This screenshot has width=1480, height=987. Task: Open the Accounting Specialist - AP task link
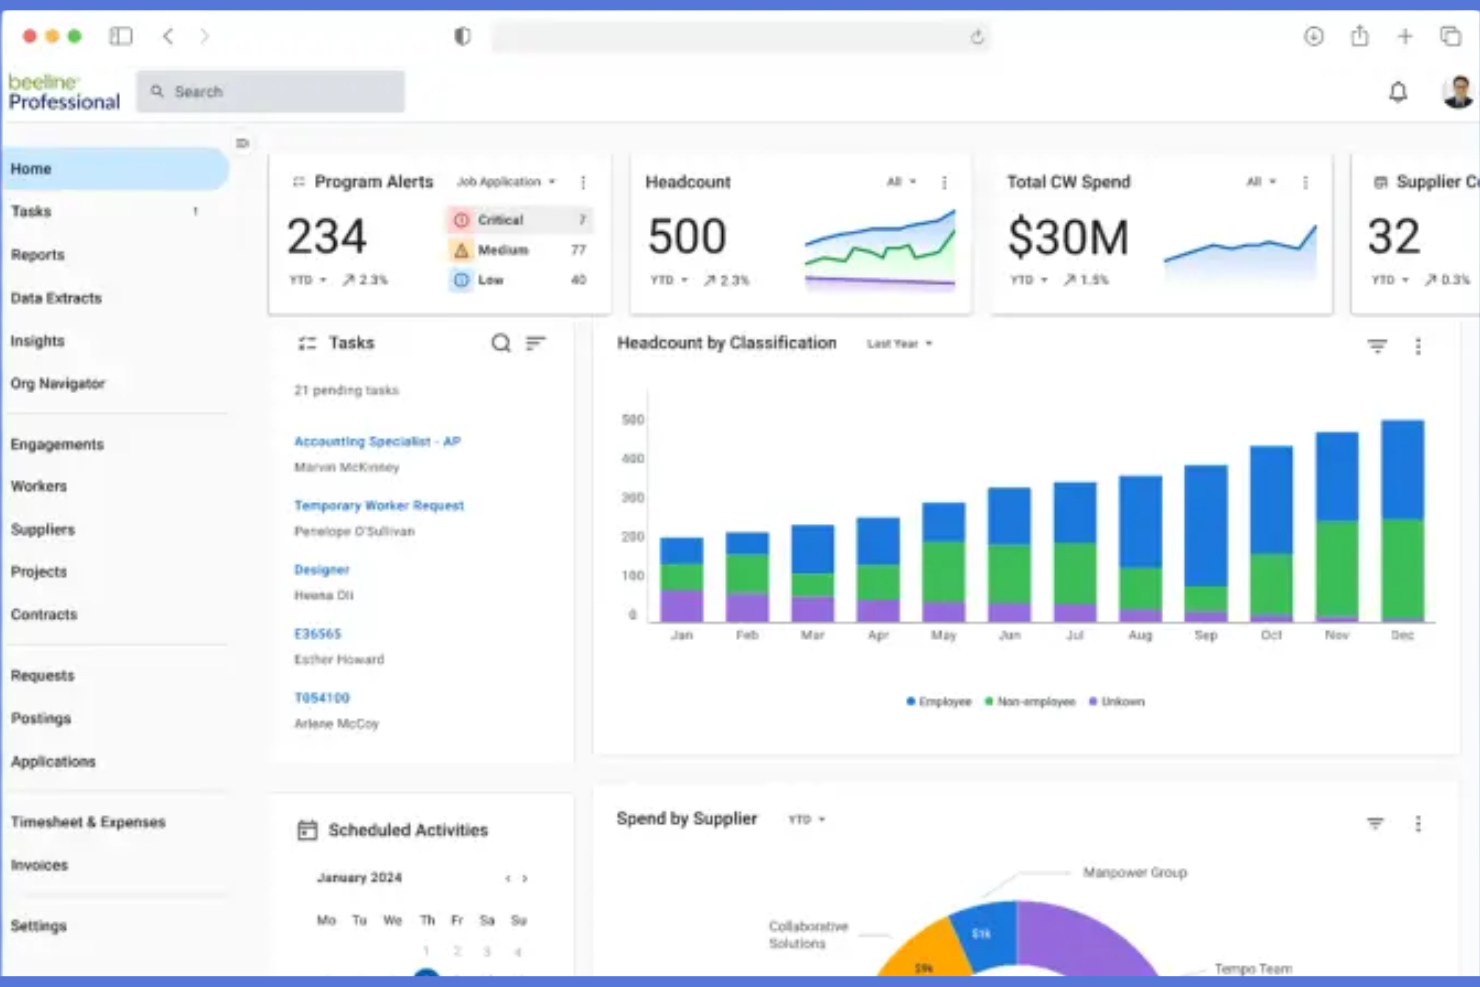point(377,441)
